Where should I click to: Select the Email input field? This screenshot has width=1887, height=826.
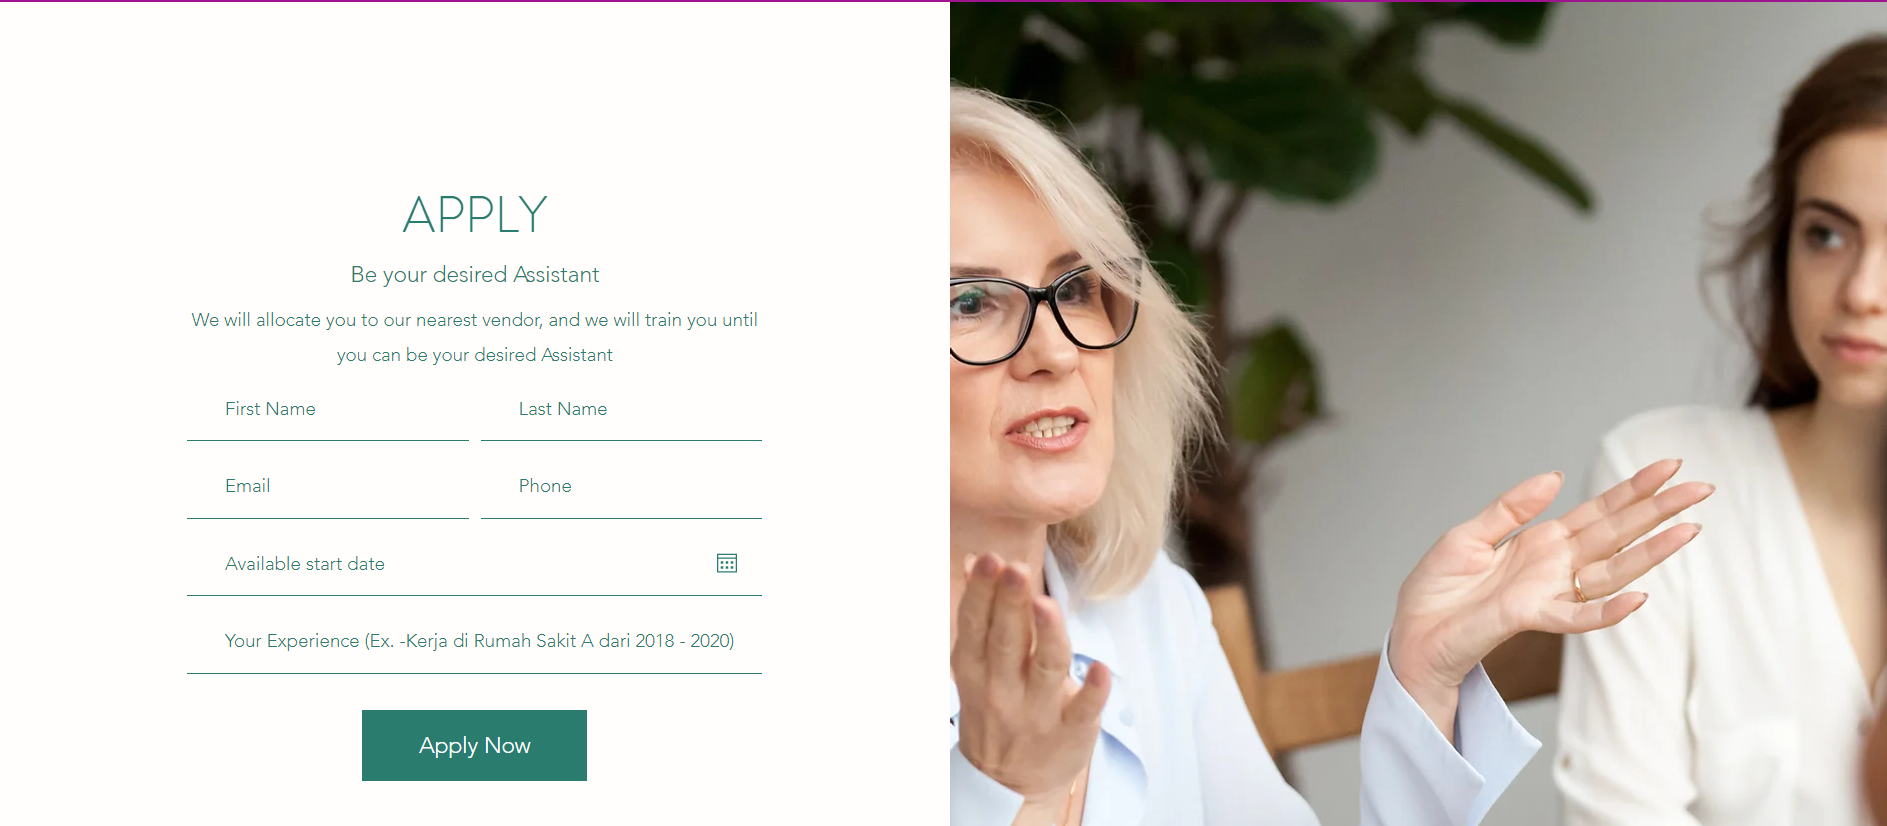(x=328, y=487)
